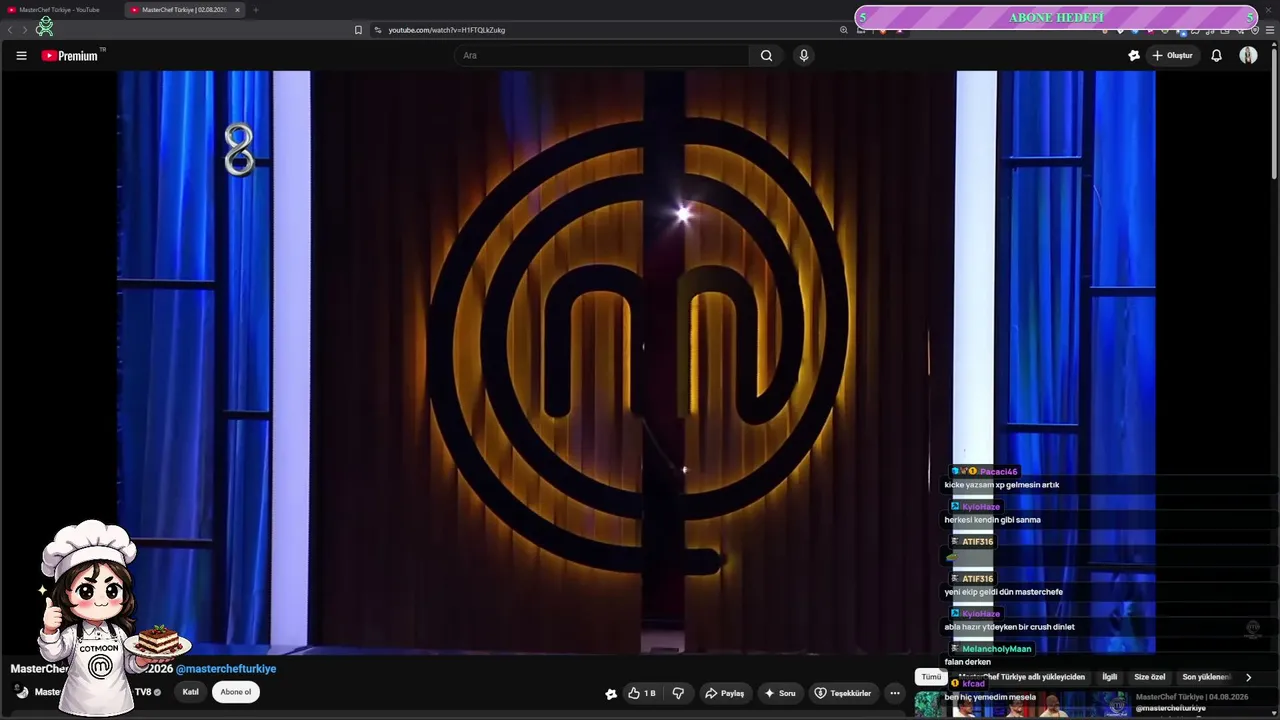1280x720 pixels.
Task: Close the MasterChef Türkiye 02.08.2026 tab
Action: click(237, 10)
